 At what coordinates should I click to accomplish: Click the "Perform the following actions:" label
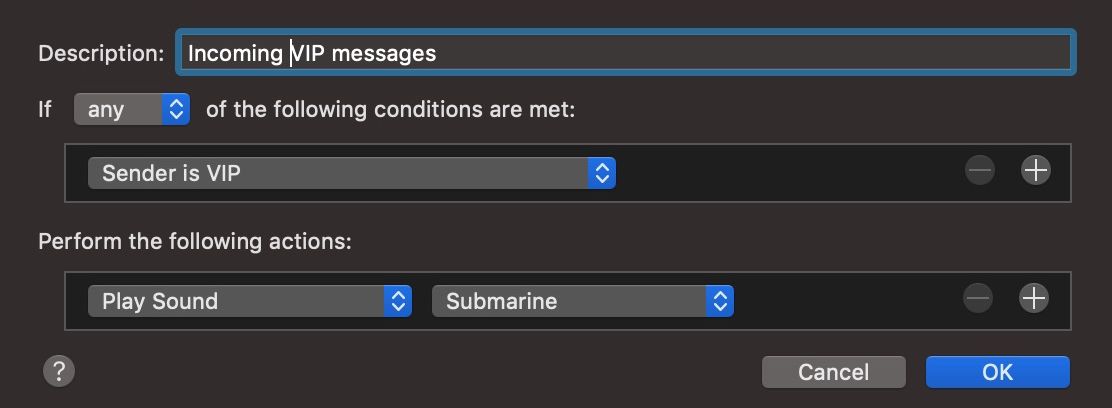tap(195, 242)
